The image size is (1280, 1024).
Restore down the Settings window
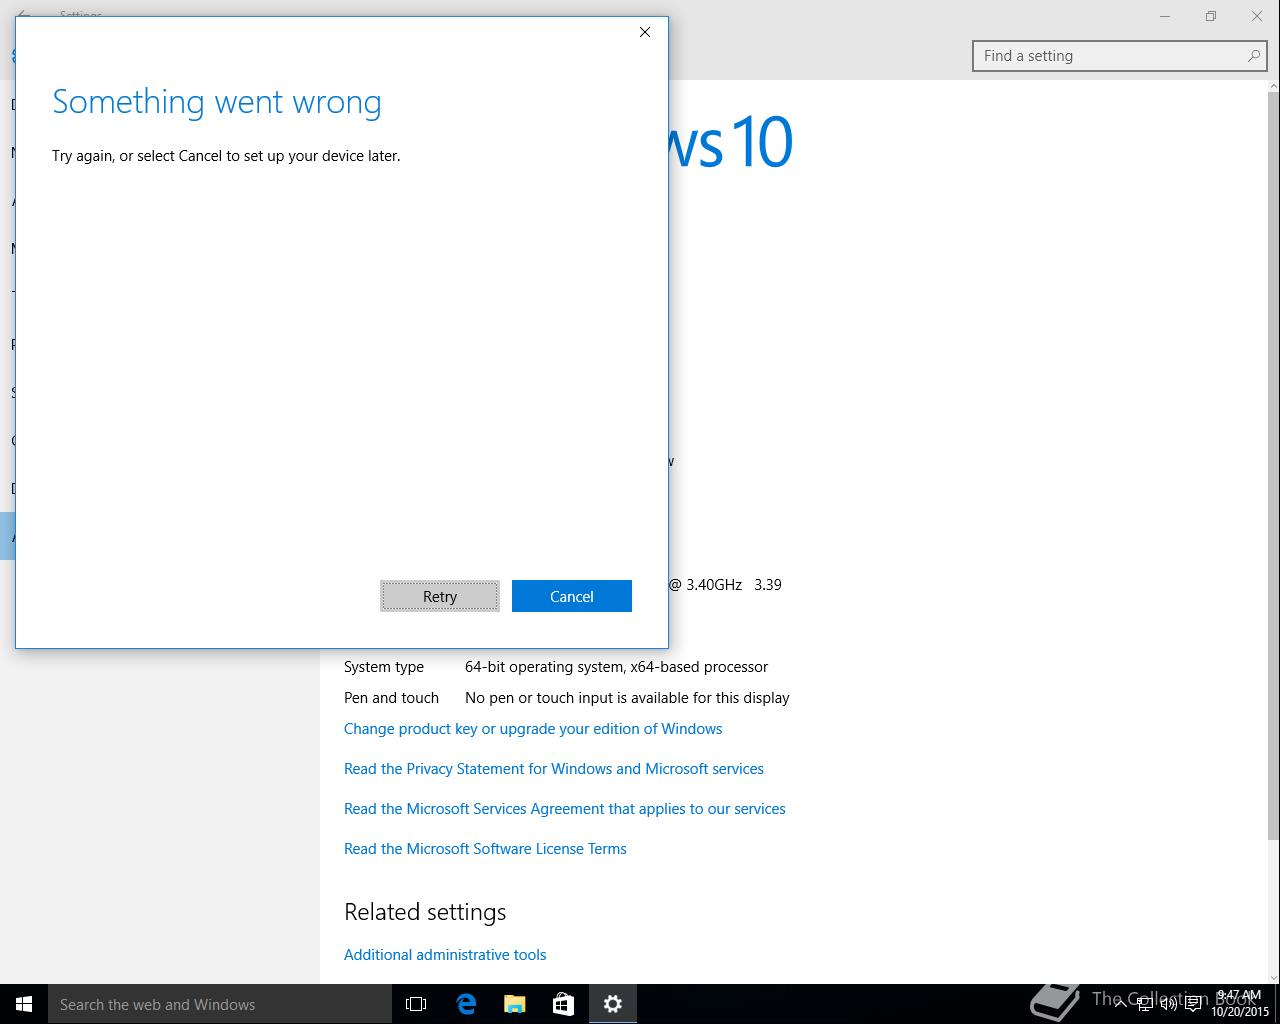pos(1211,16)
